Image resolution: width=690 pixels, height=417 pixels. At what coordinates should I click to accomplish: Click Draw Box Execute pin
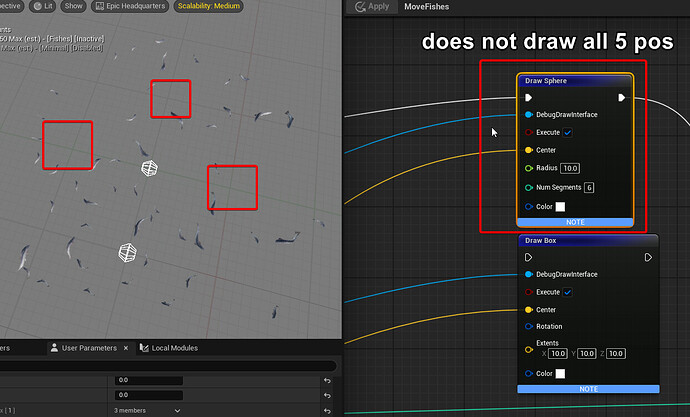coord(529,292)
